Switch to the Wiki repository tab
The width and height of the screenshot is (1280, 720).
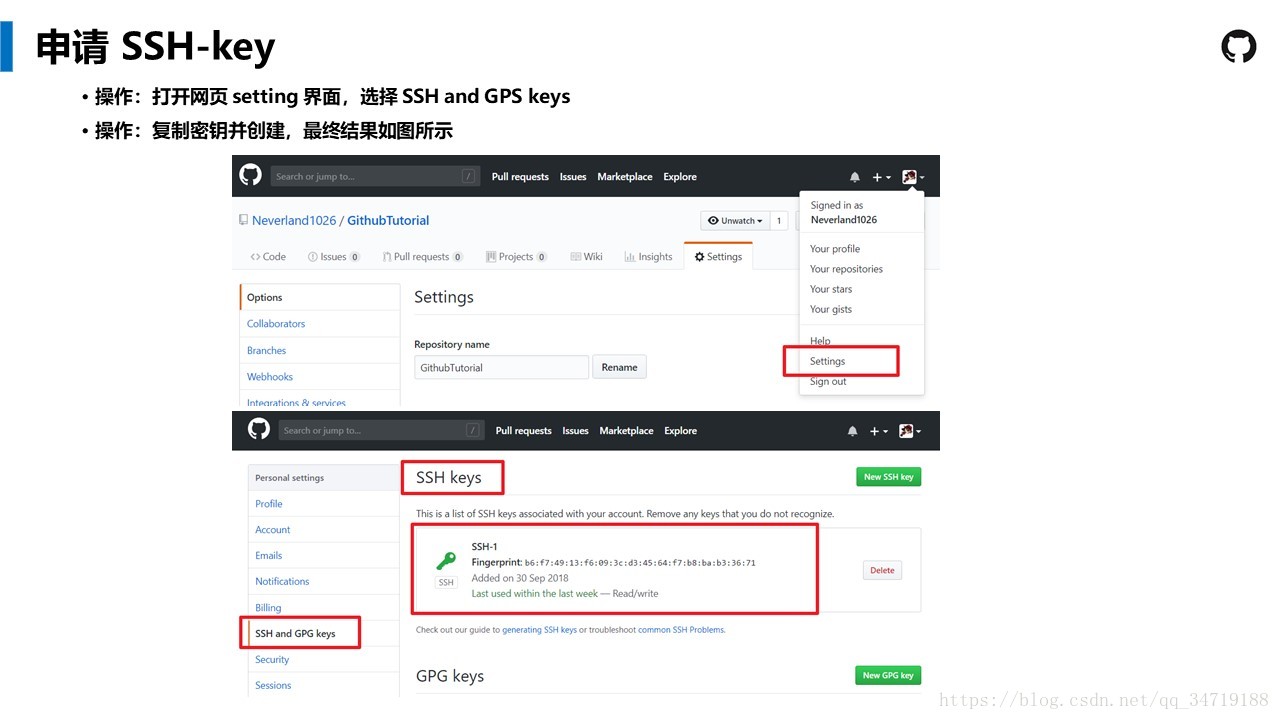(x=586, y=257)
